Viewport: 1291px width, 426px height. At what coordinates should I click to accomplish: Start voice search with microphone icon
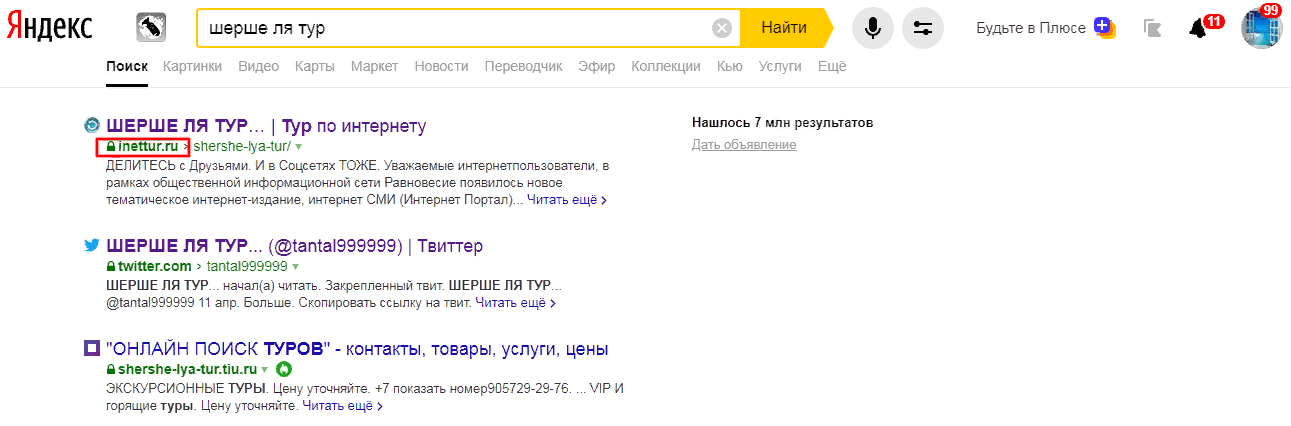pyautogui.click(x=873, y=28)
